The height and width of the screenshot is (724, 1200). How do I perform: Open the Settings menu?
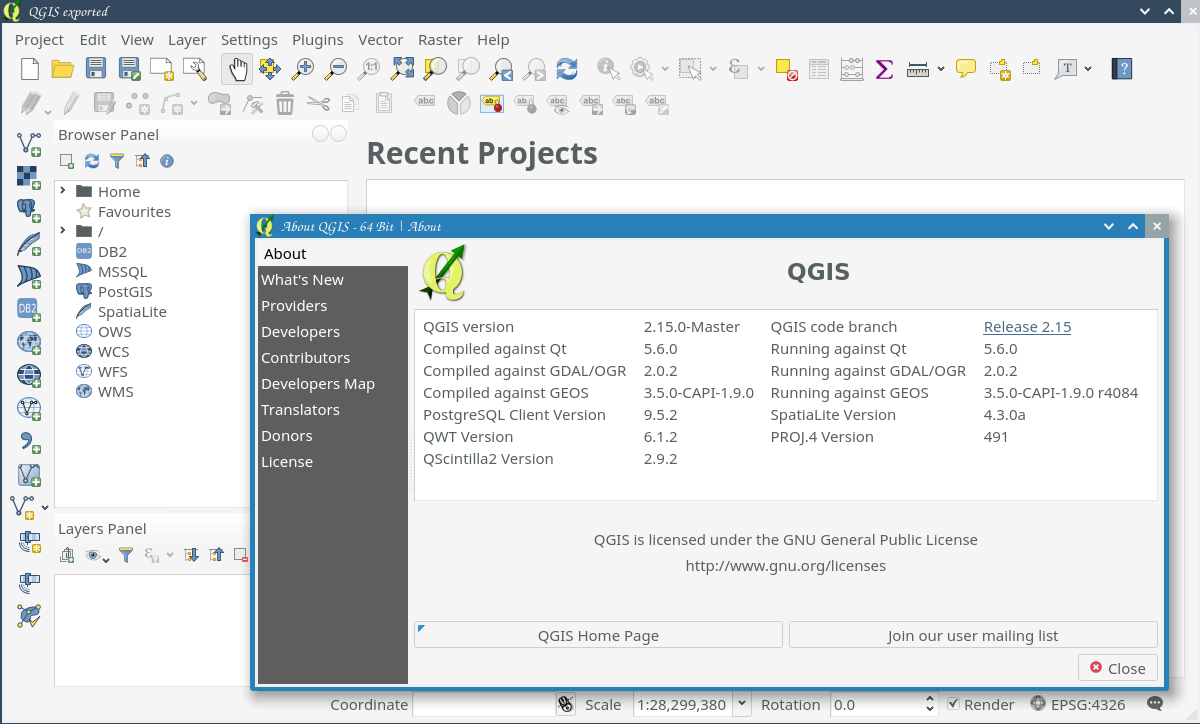pos(249,40)
